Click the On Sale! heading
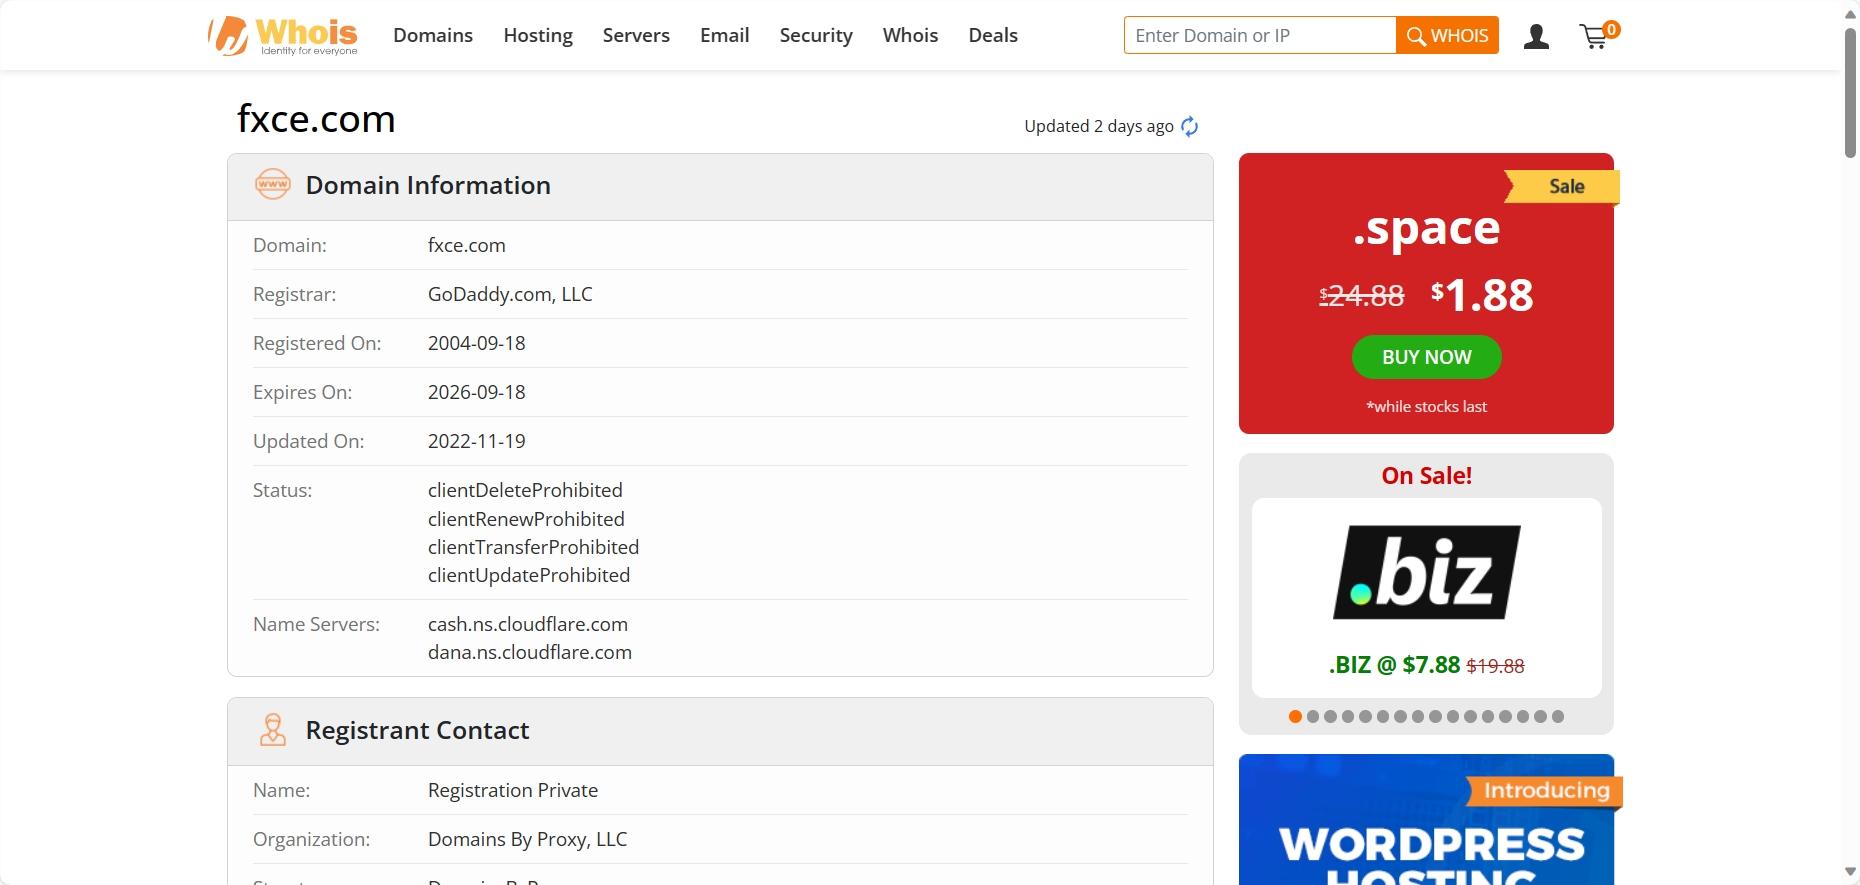 pyautogui.click(x=1426, y=476)
